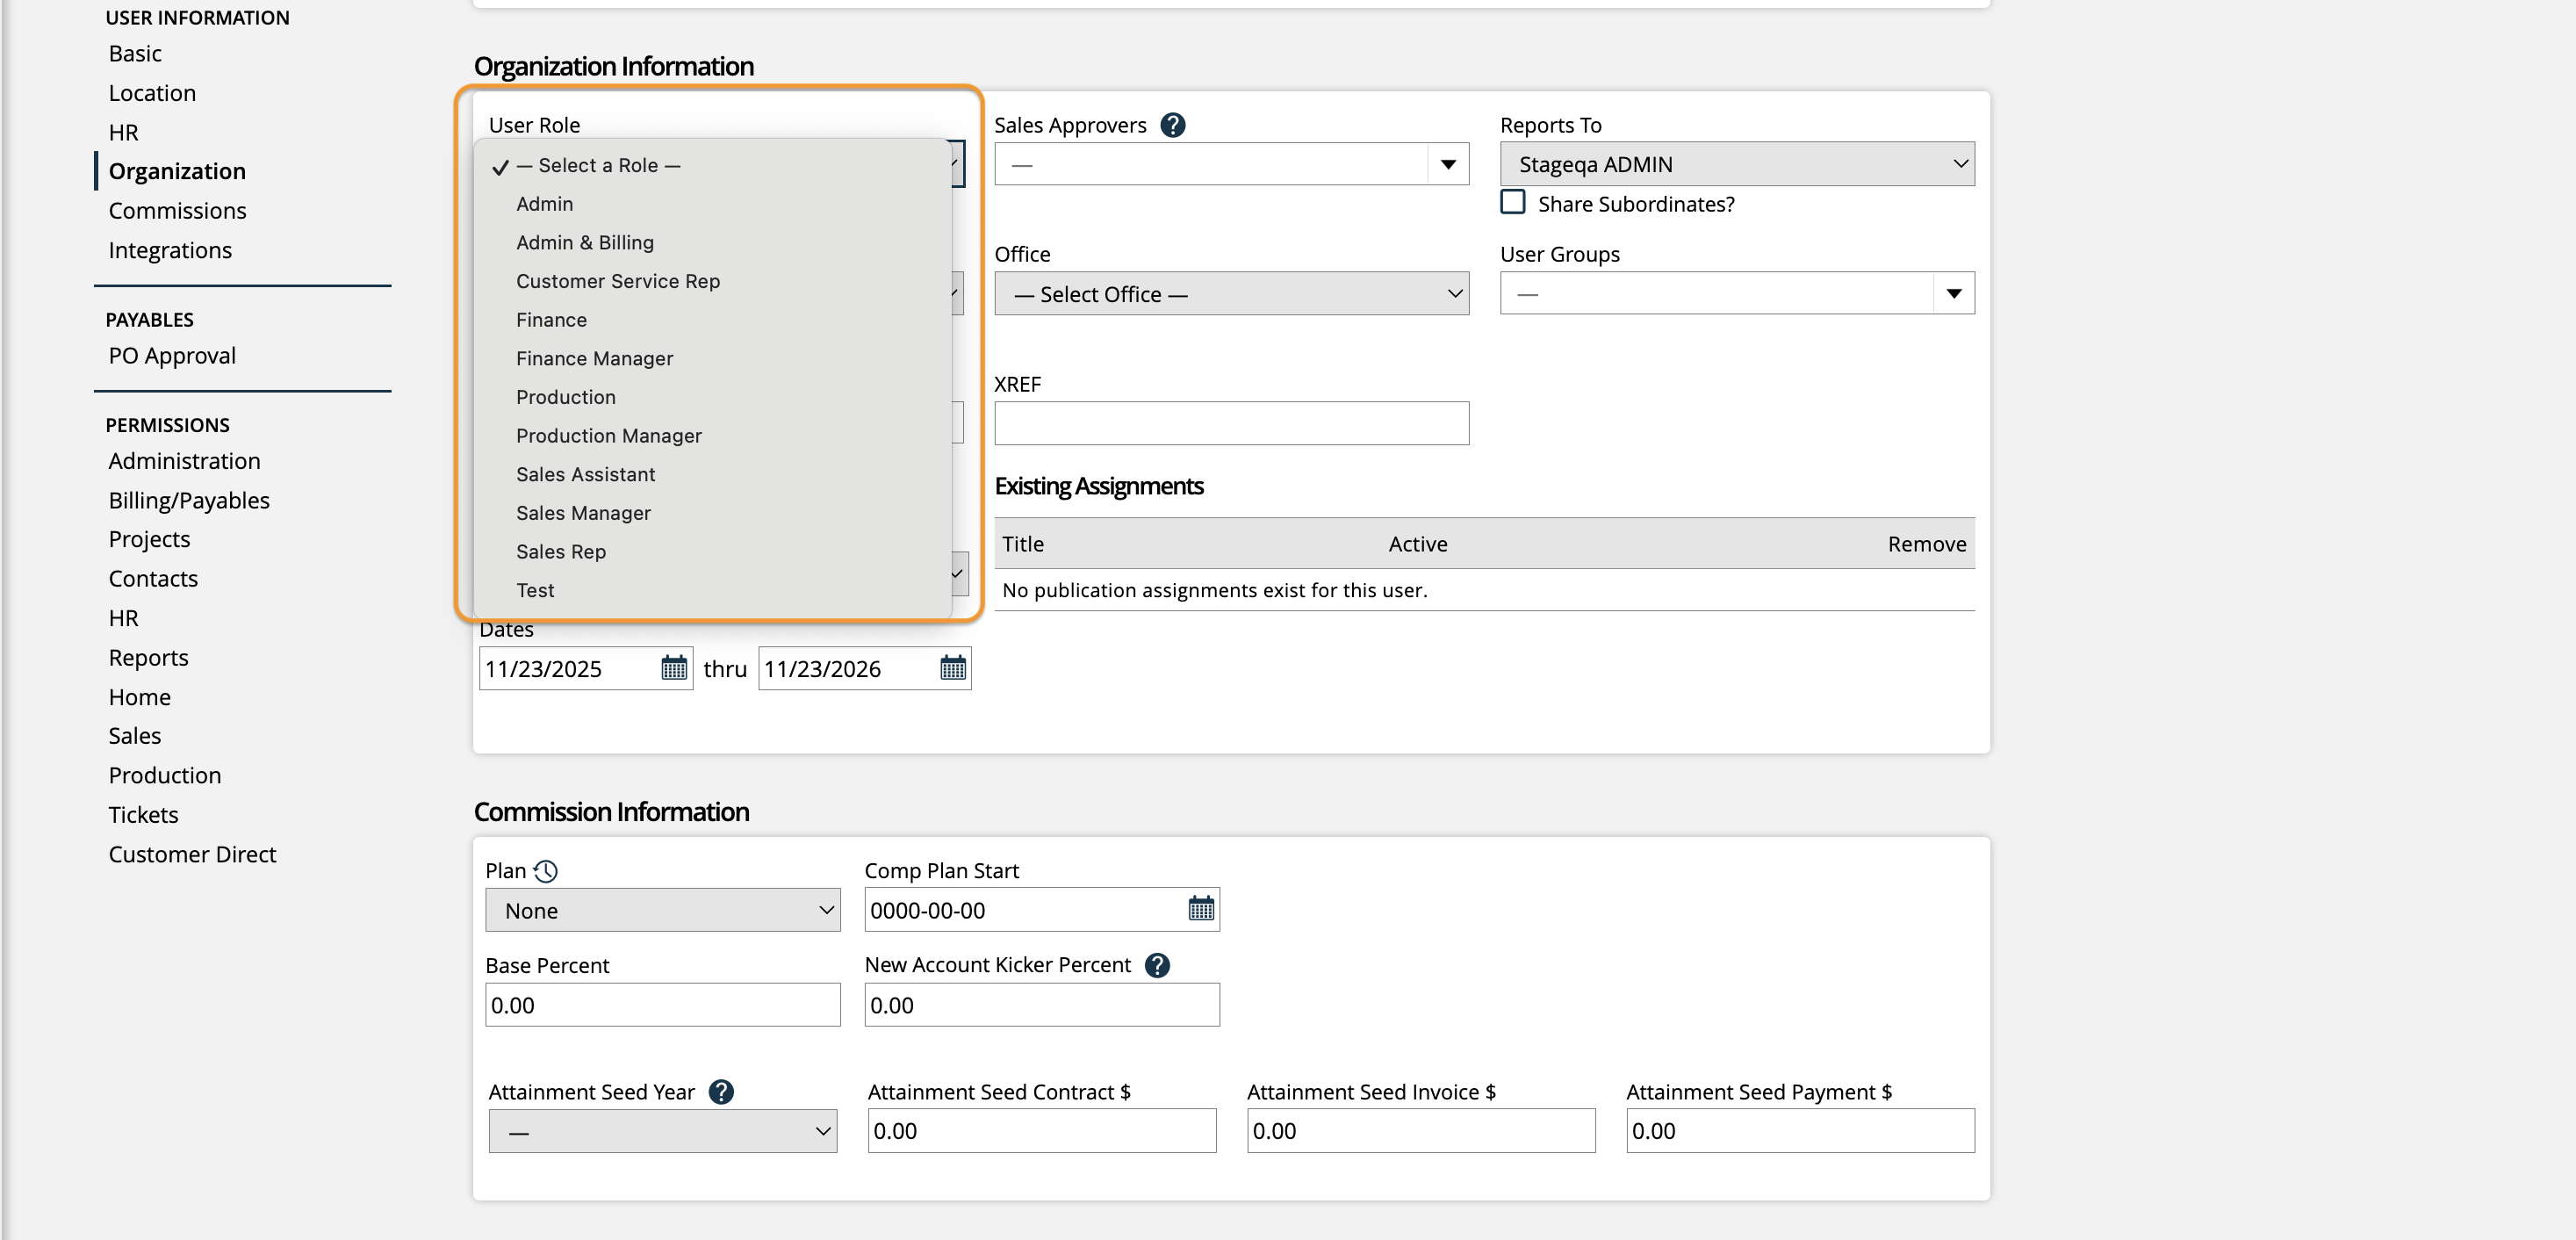This screenshot has height=1240, width=2576.
Task: Click Attainment Seed Year help icon
Action: 720,1092
